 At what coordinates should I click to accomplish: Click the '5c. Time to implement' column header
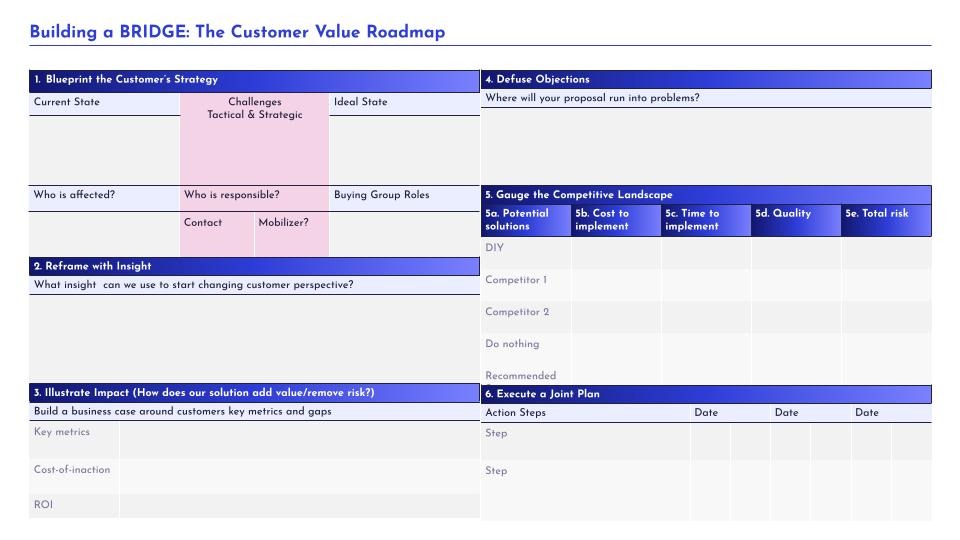[x=706, y=220]
